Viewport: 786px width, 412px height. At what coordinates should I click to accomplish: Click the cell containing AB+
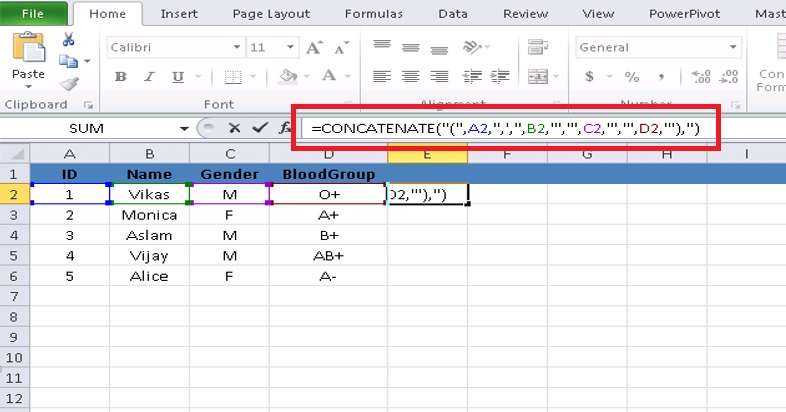tap(328, 256)
